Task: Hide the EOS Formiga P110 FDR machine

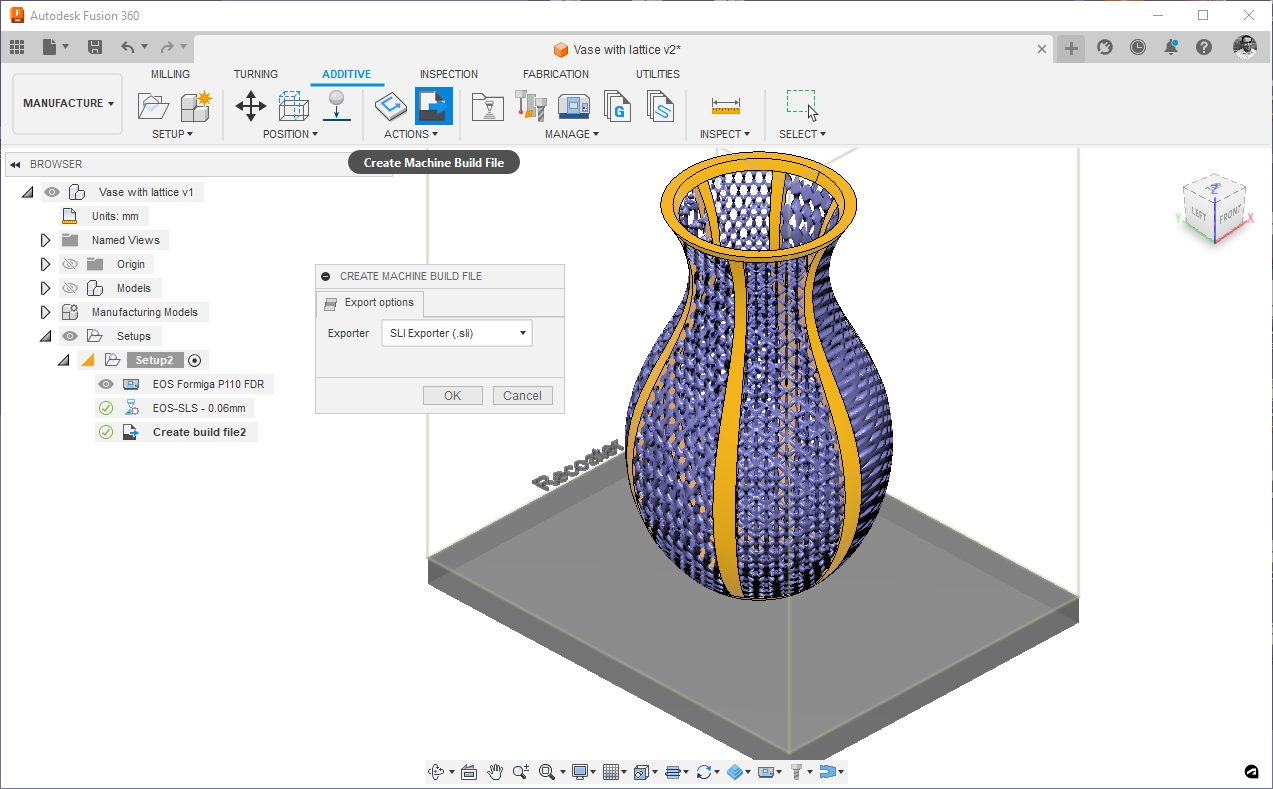Action: 105,384
